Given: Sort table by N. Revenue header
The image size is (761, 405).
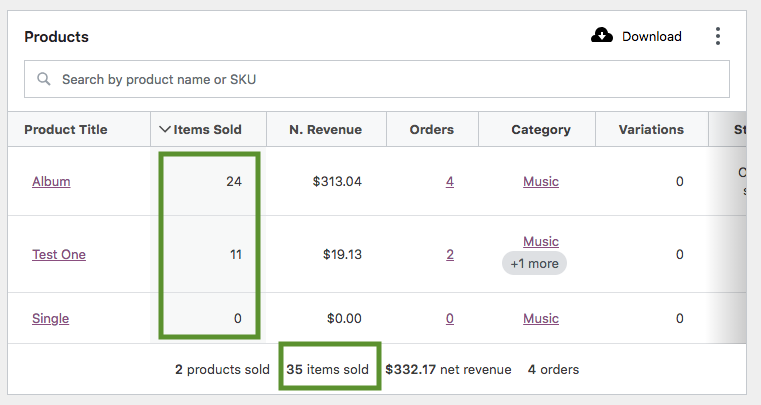Looking at the screenshot, I should pyautogui.click(x=326, y=130).
